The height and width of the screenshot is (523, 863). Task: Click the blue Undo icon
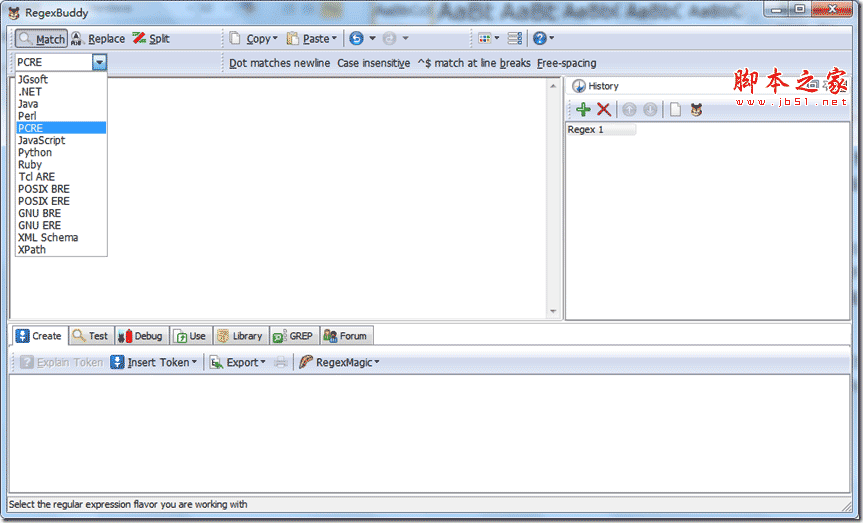(356, 38)
